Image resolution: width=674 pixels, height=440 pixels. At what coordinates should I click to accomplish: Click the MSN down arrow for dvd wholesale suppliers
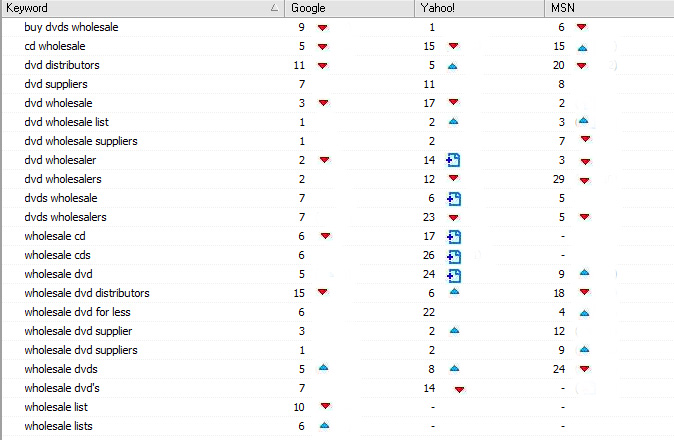coord(585,139)
